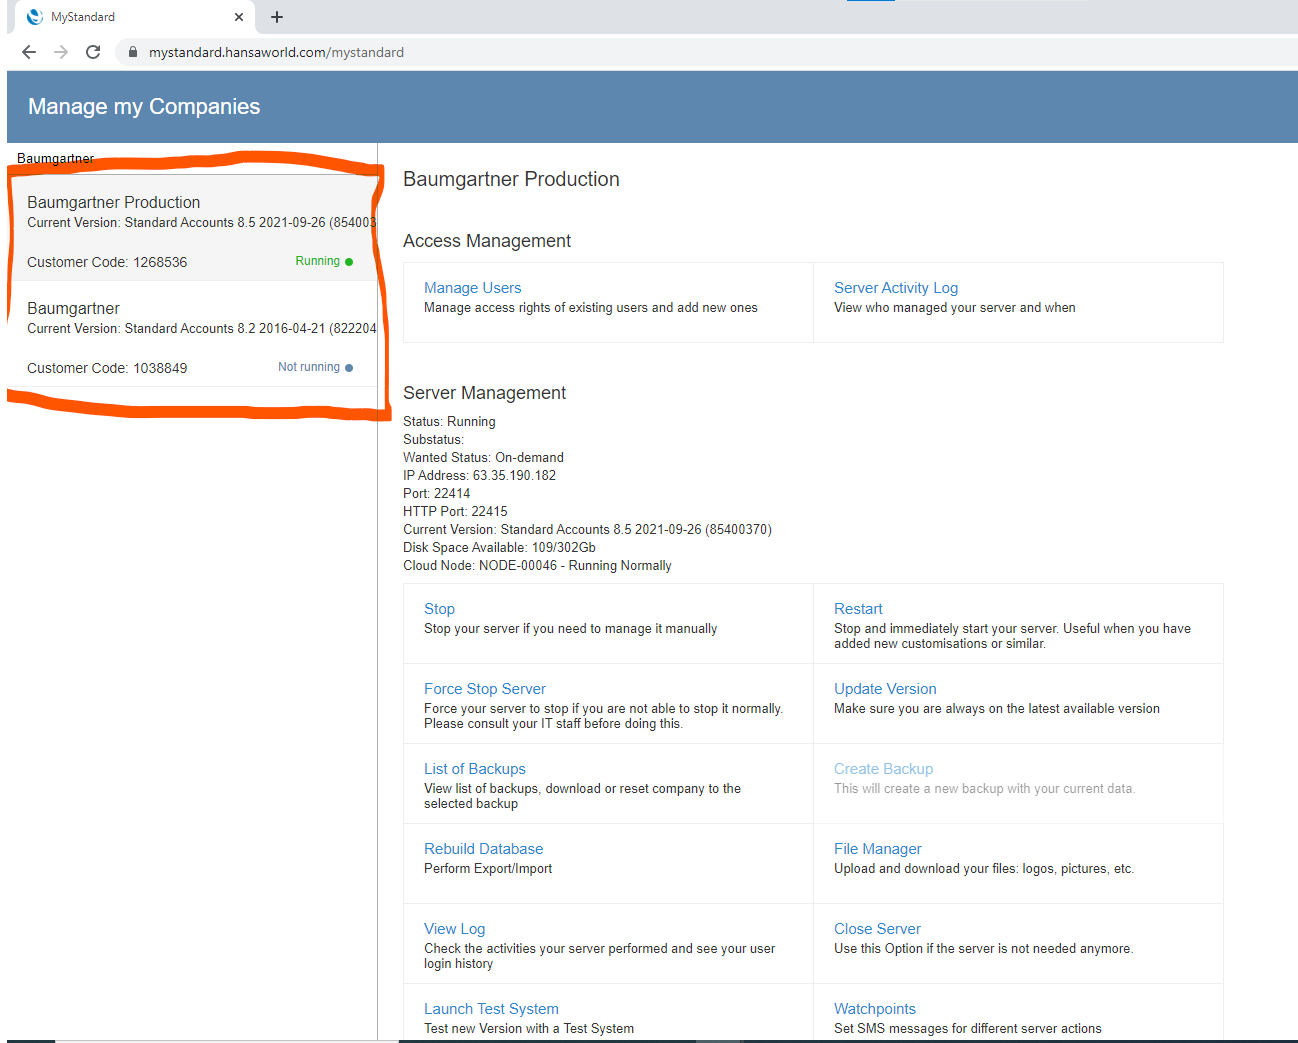Click the Customer Code: 1268536 text
This screenshot has height=1043, width=1298.
click(107, 262)
